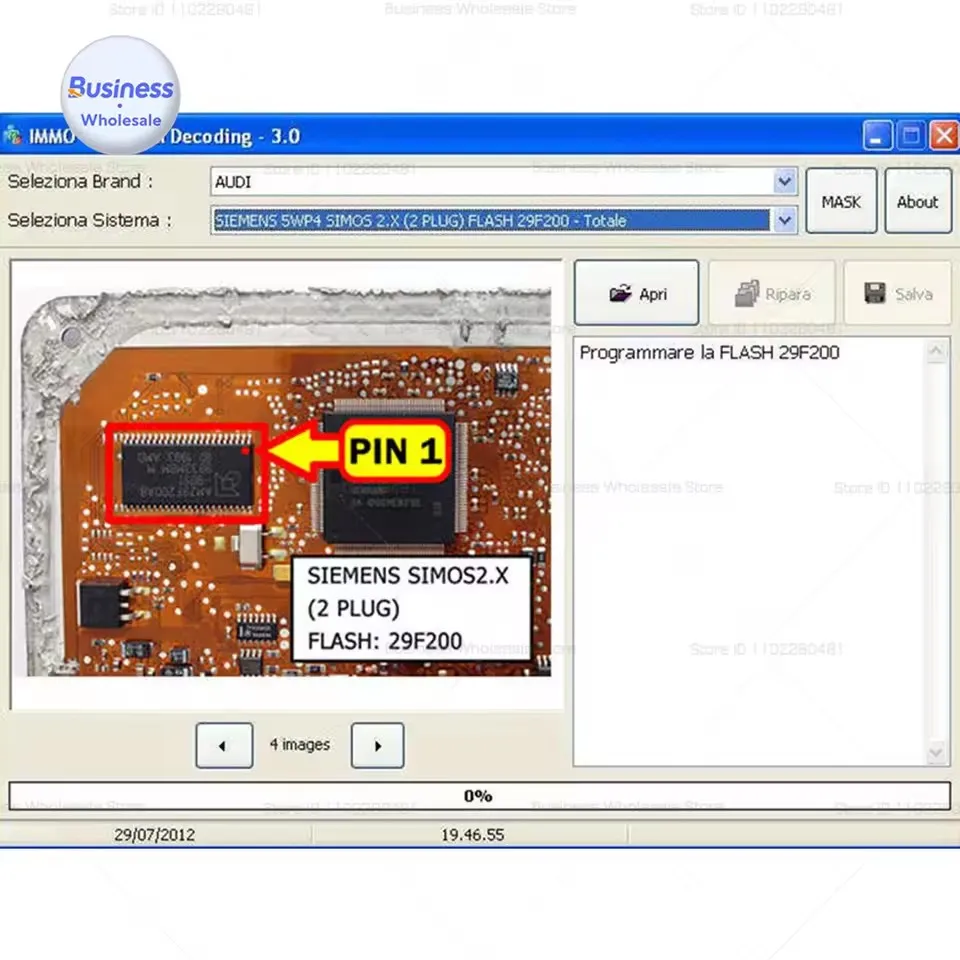Click the 0% progress bar
This screenshot has height=960, width=960.
(479, 795)
